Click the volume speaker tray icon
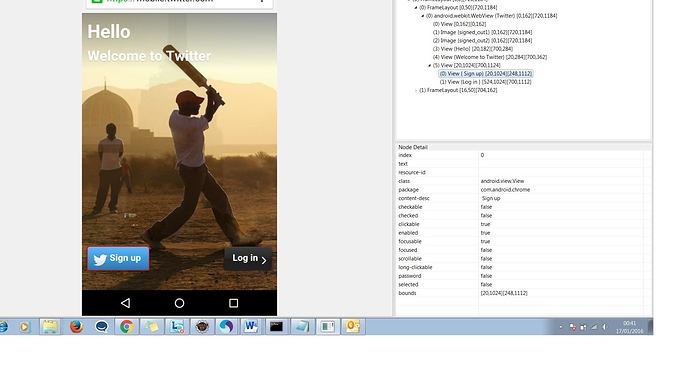 (x=605, y=327)
